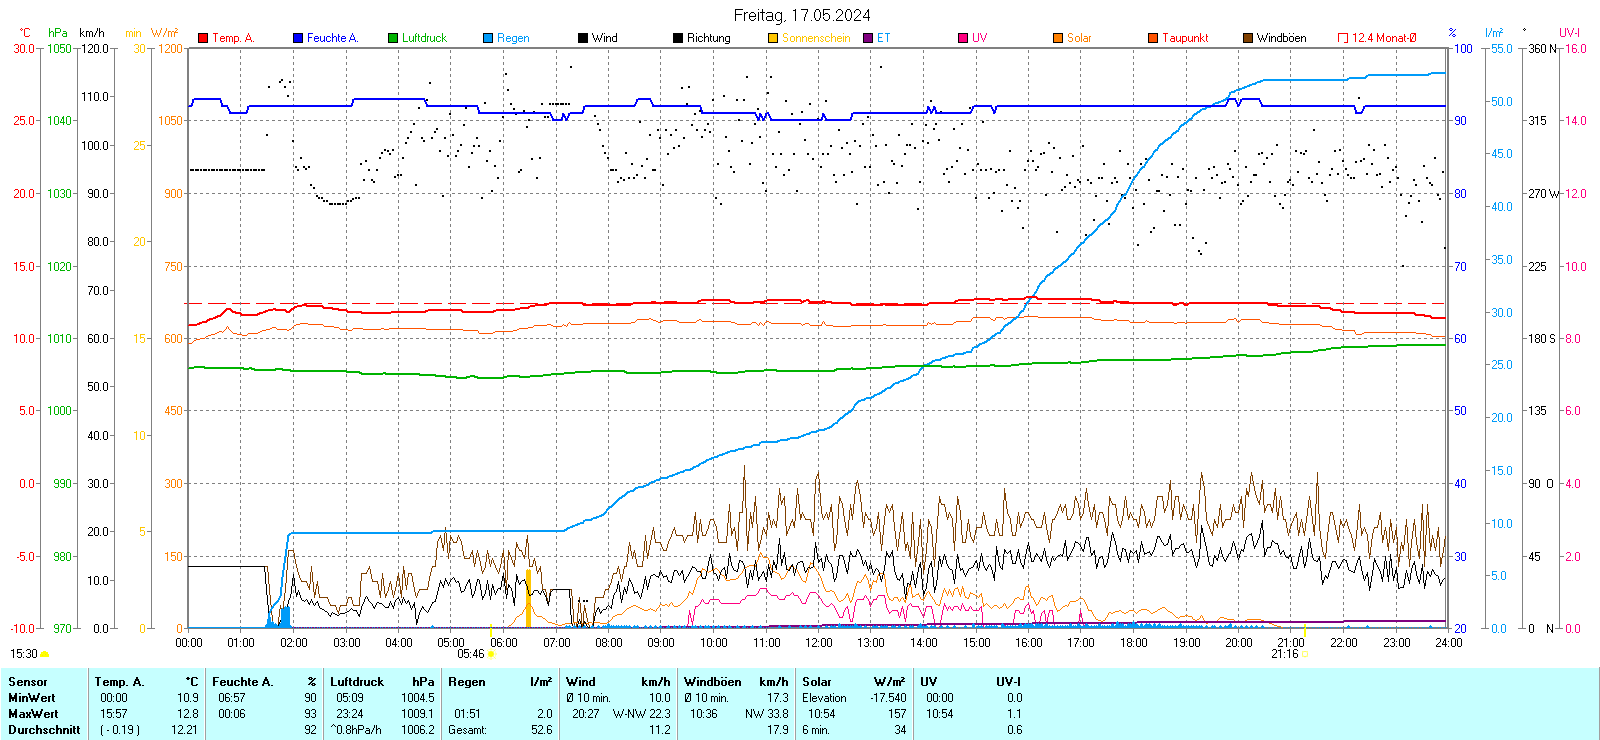Select the green Luftdruck legend square
The height and width of the screenshot is (740, 1600).
(x=393, y=38)
